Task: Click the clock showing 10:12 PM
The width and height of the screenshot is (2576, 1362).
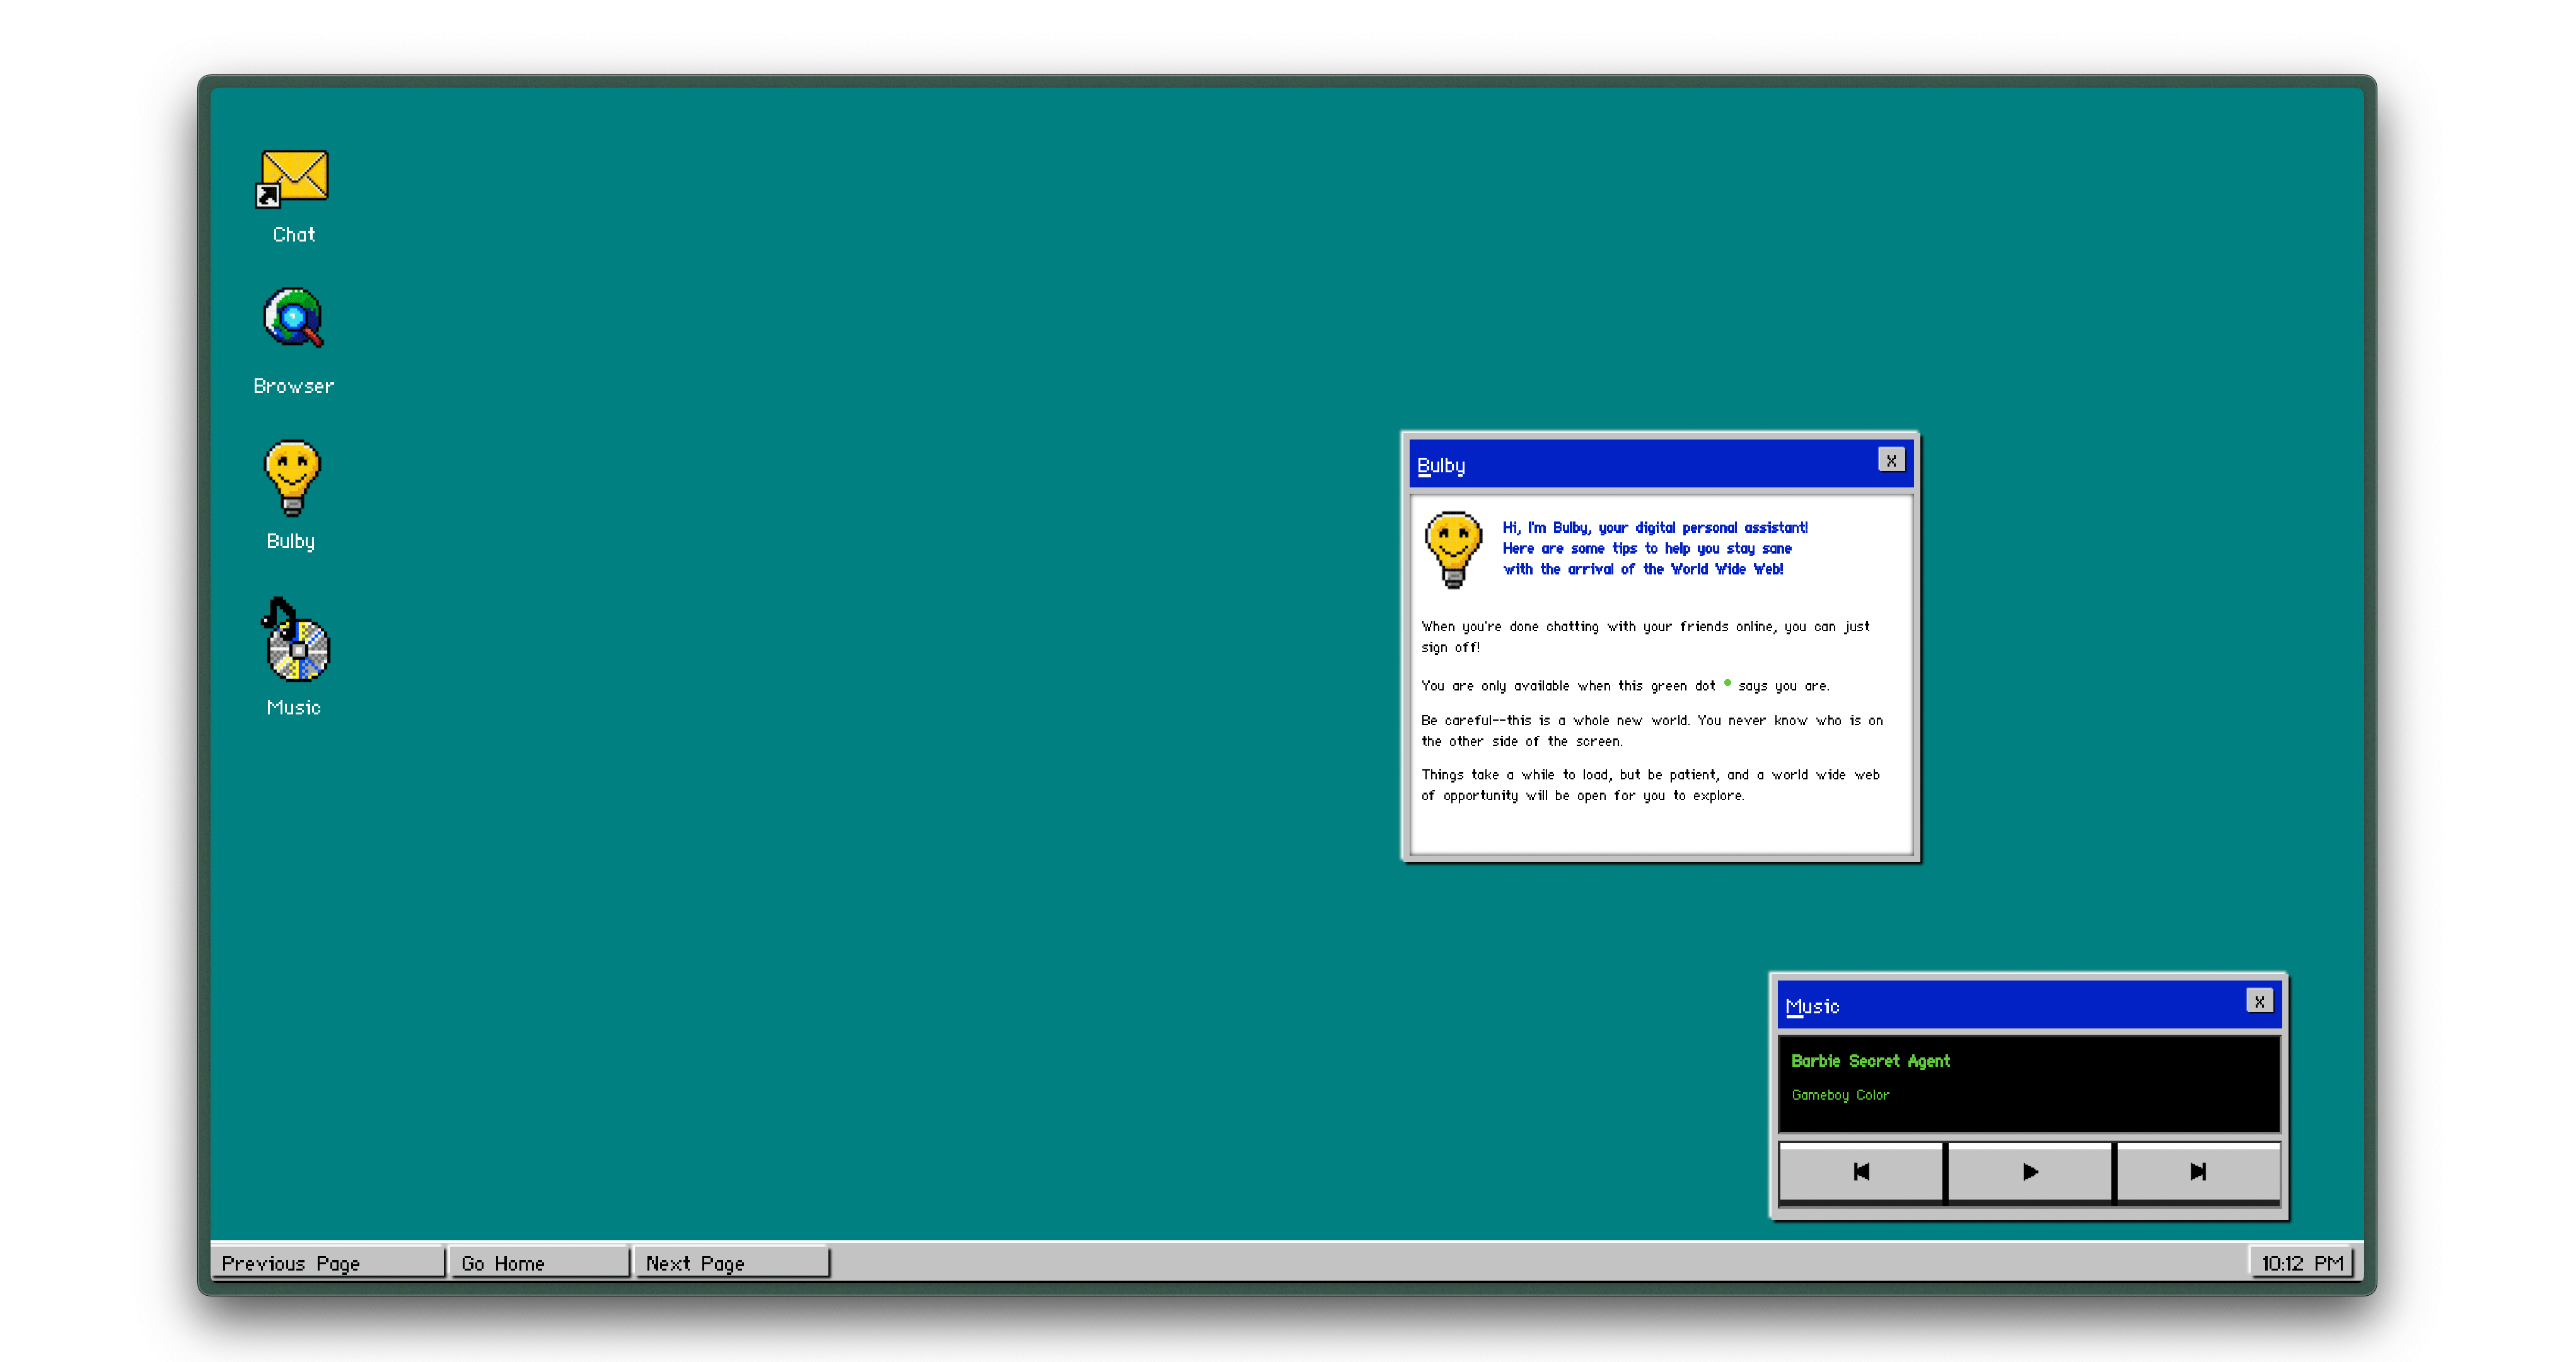Action: click(x=2302, y=1263)
